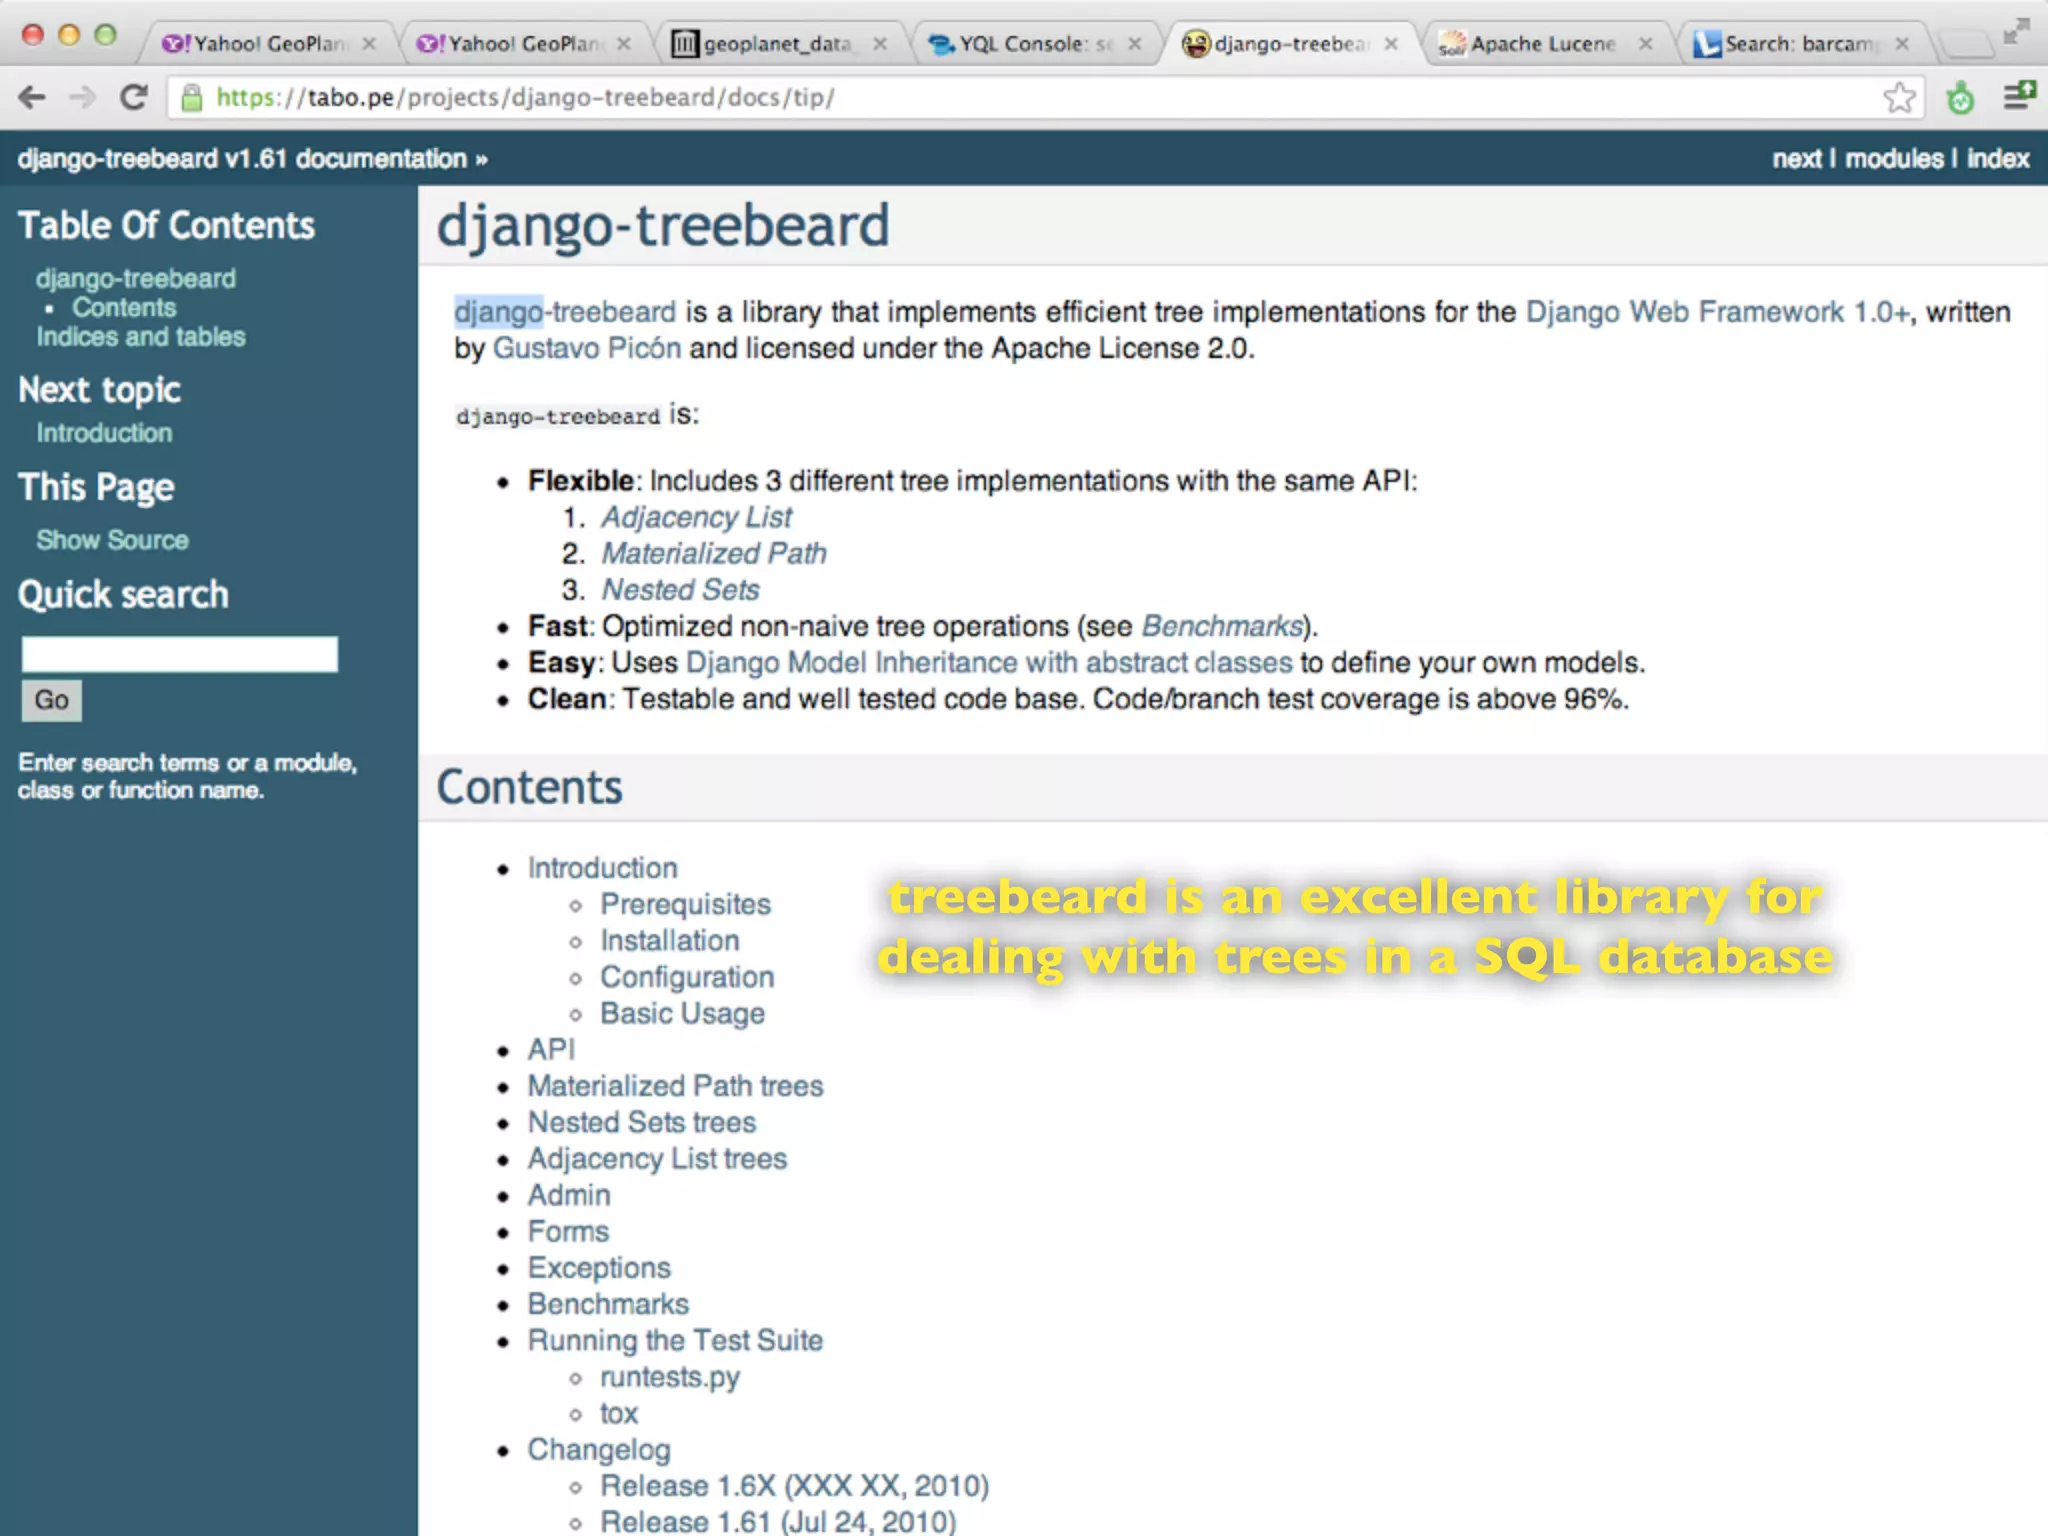
Task: Open Introduction under Next topic
Action: [104, 433]
